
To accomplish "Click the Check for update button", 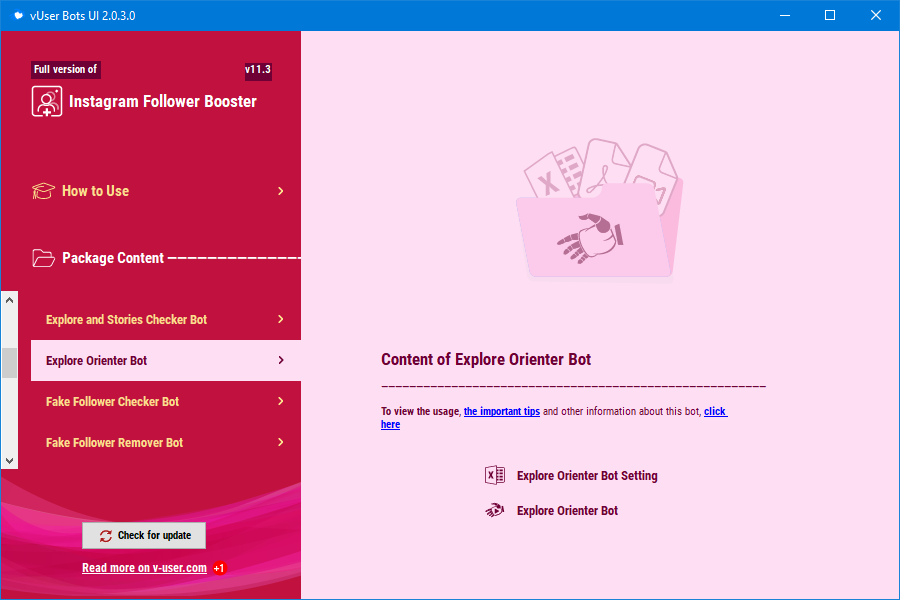I will [144, 536].
